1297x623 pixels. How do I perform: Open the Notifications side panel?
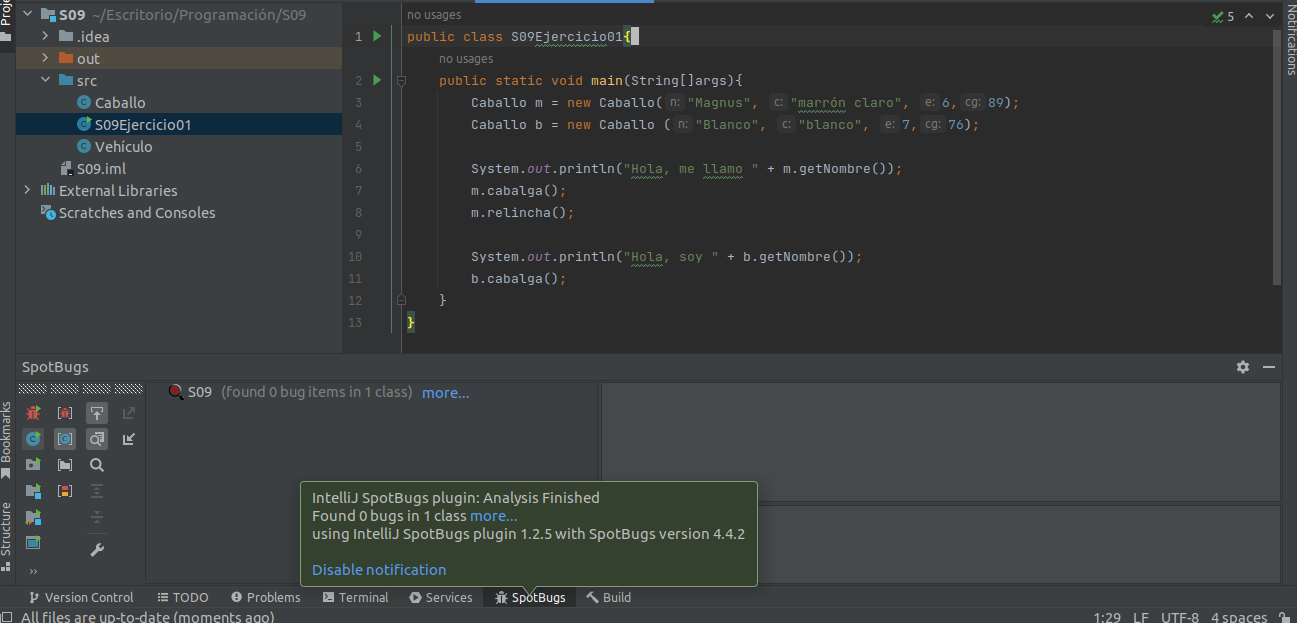(1290, 40)
